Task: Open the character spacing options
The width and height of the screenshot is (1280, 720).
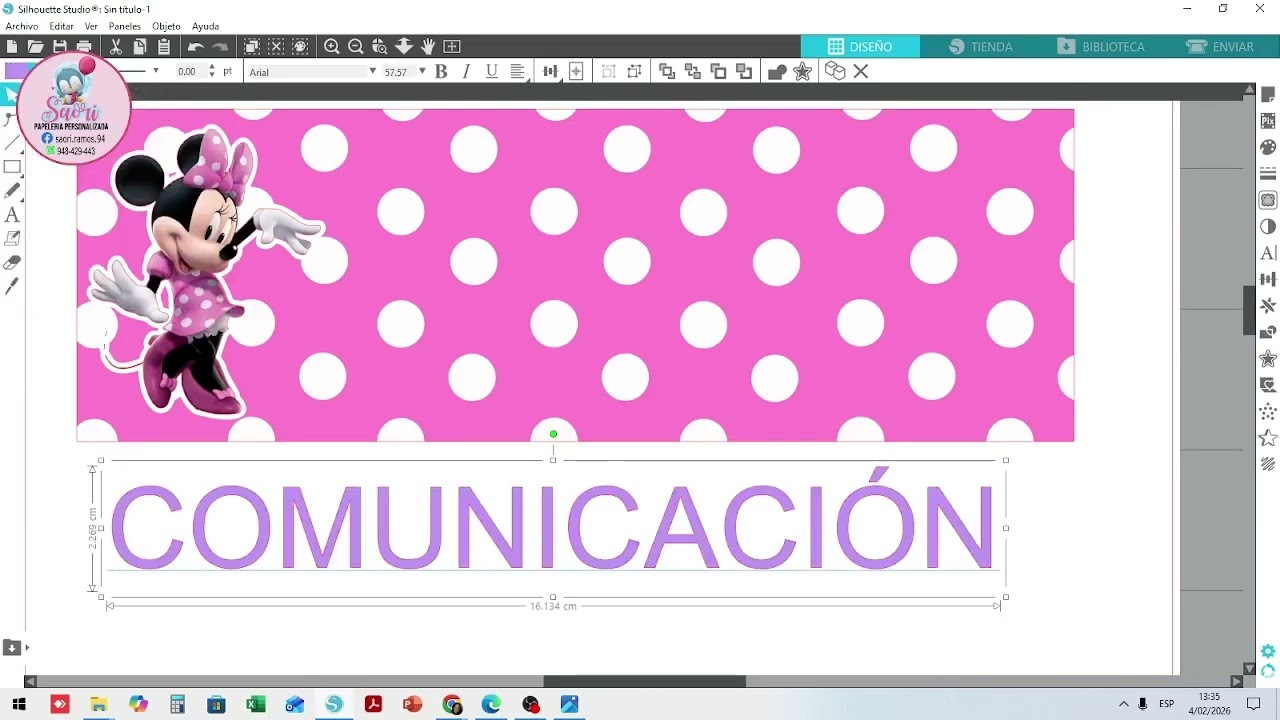Action: [550, 71]
